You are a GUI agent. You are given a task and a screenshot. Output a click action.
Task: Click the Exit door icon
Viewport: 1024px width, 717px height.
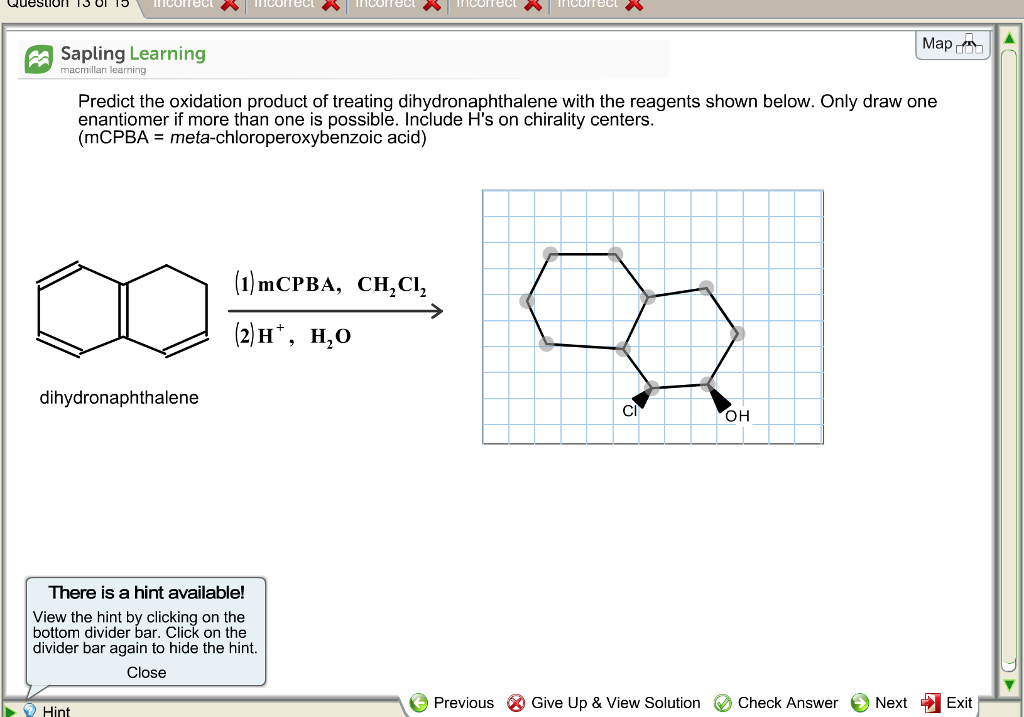pyautogui.click(x=930, y=703)
